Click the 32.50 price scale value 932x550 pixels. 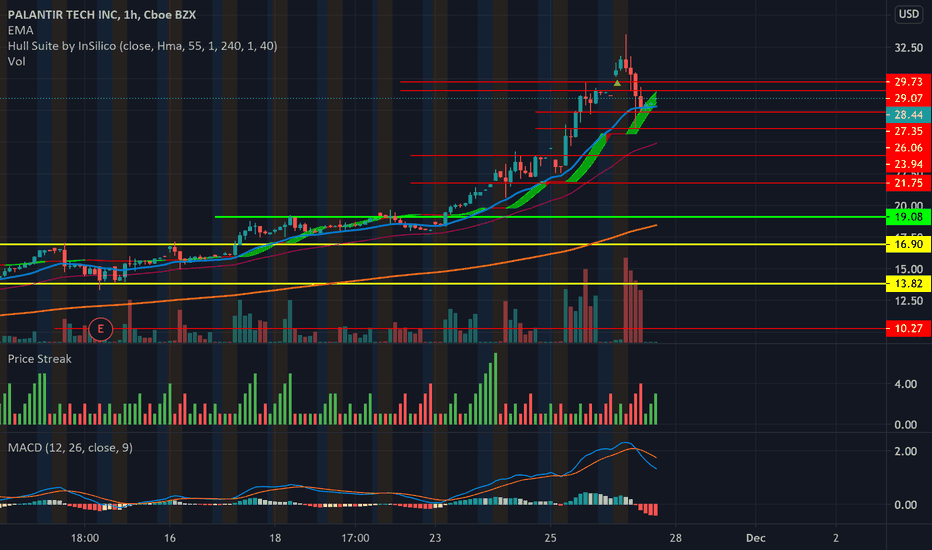[x=908, y=48]
